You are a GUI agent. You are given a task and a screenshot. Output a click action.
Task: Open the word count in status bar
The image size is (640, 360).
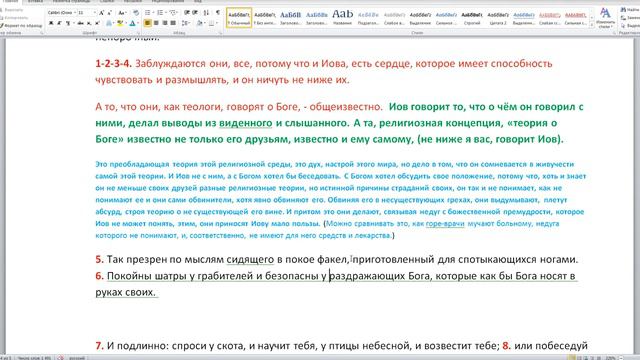pos(34,358)
